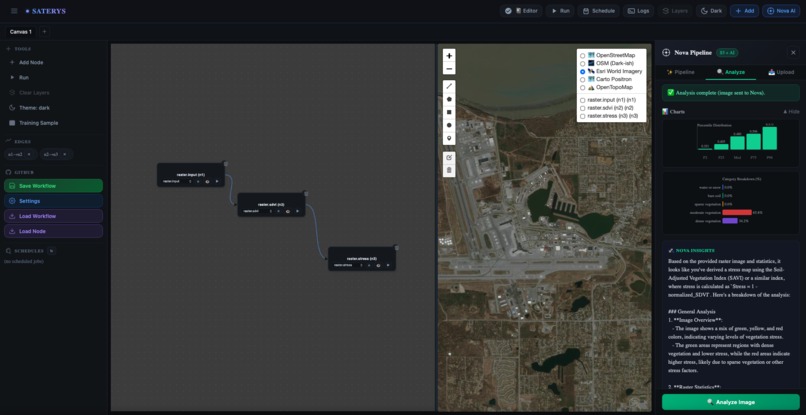Image resolution: width=806 pixels, height=415 pixels.
Task: Toggle the Dark theme button in top bar
Action: (711, 11)
